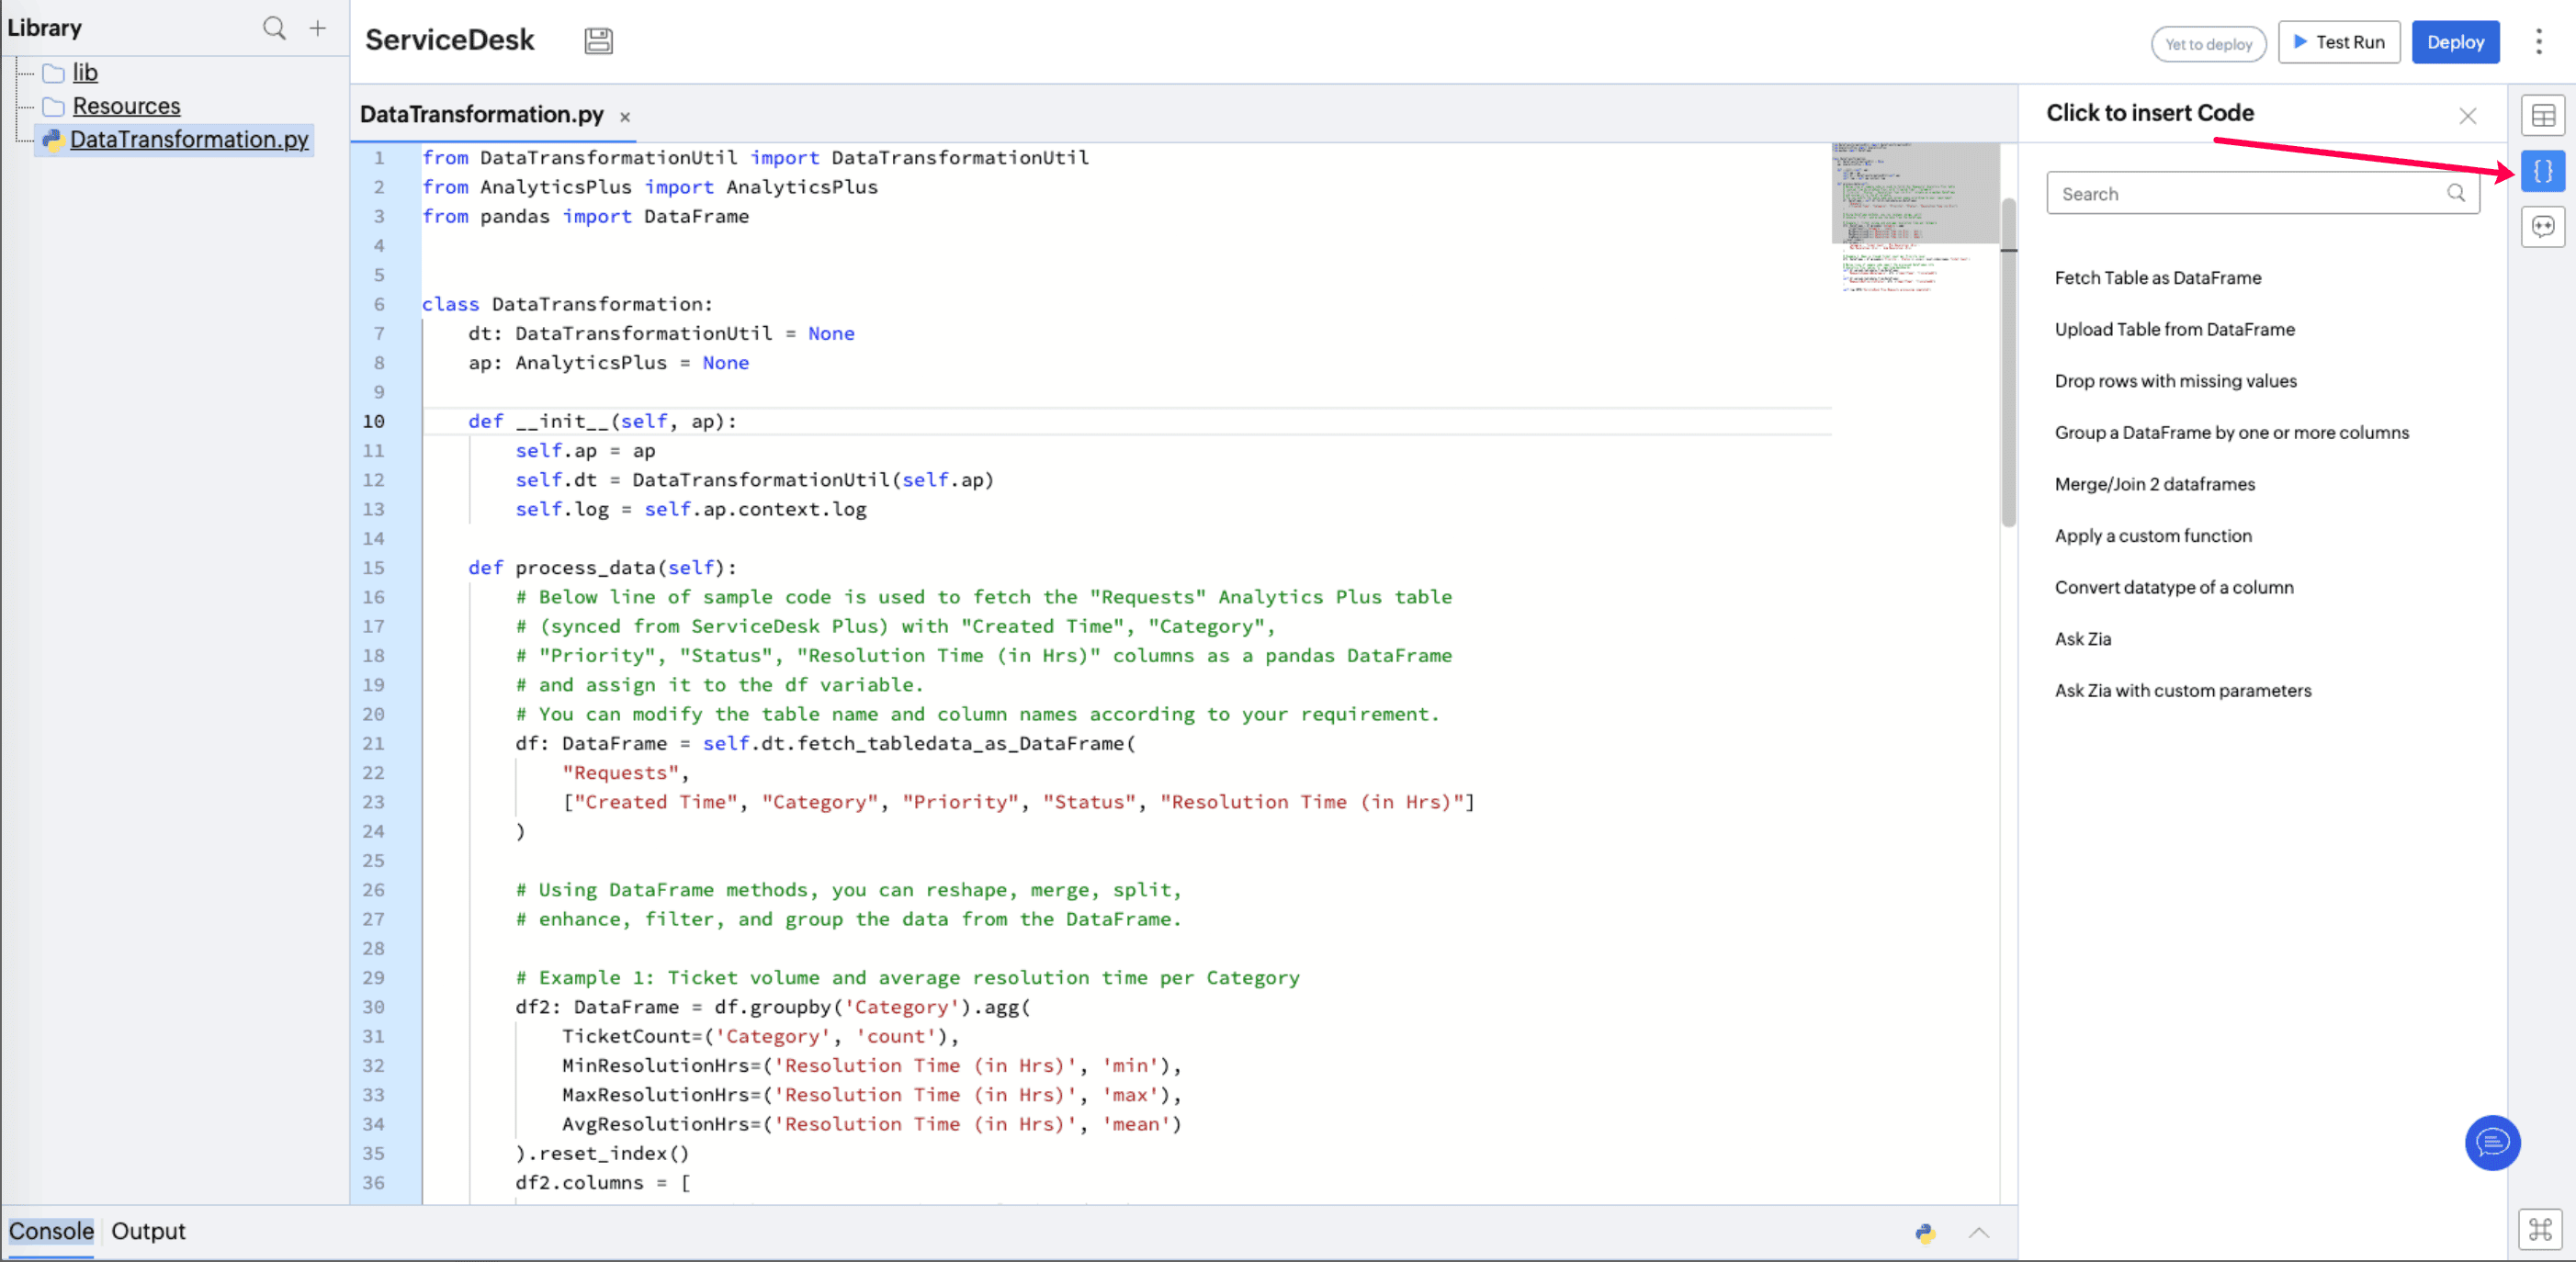Add a new file to Library
The height and width of the screenshot is (1262, 2576).
coord(318,28)
